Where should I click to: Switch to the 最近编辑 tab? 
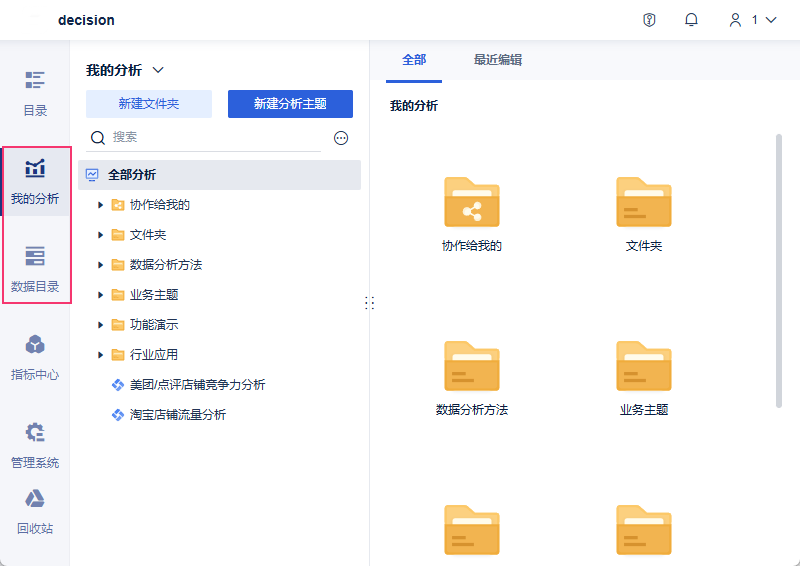(497, 60)
